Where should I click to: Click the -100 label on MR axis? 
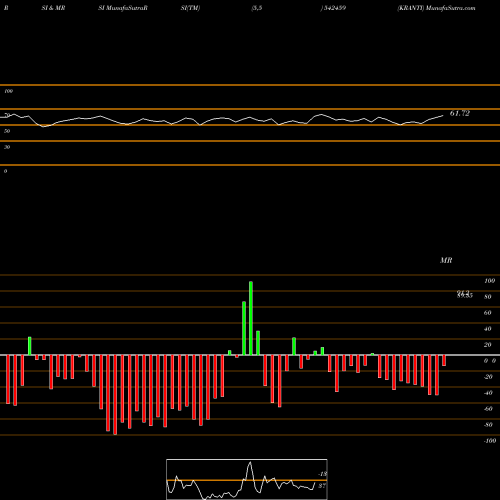click(490, 441)
